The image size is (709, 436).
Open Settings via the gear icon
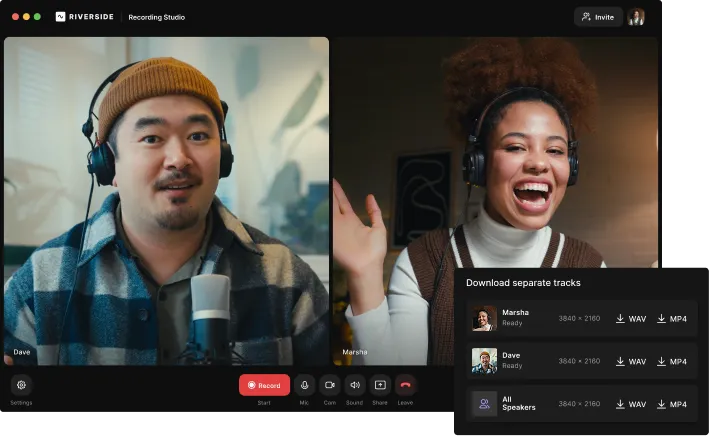pyautogui.click(x=21, y=385)
